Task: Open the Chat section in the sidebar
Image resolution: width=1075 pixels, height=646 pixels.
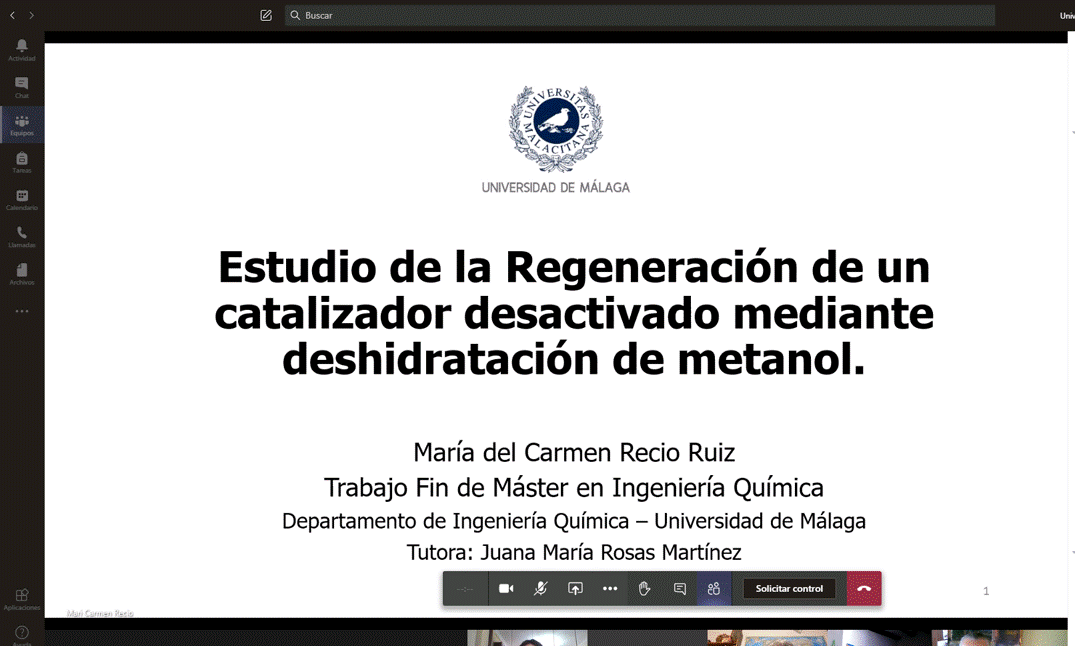Action: coord(22,87)
